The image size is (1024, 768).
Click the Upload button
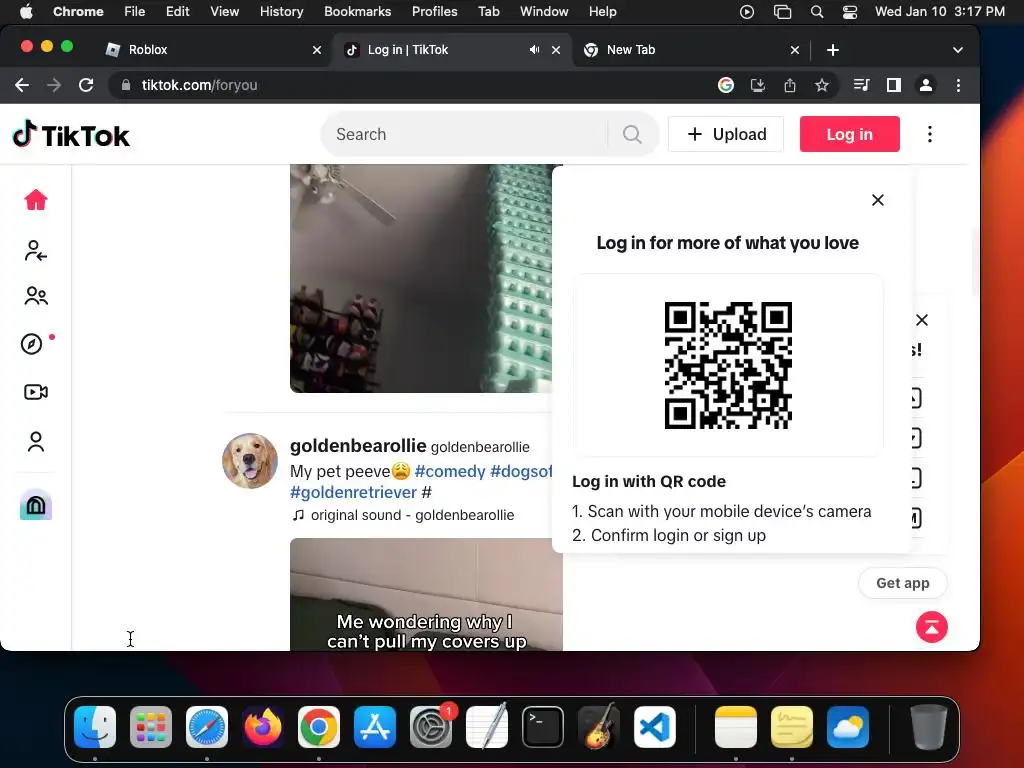click(x=726, y=134)
